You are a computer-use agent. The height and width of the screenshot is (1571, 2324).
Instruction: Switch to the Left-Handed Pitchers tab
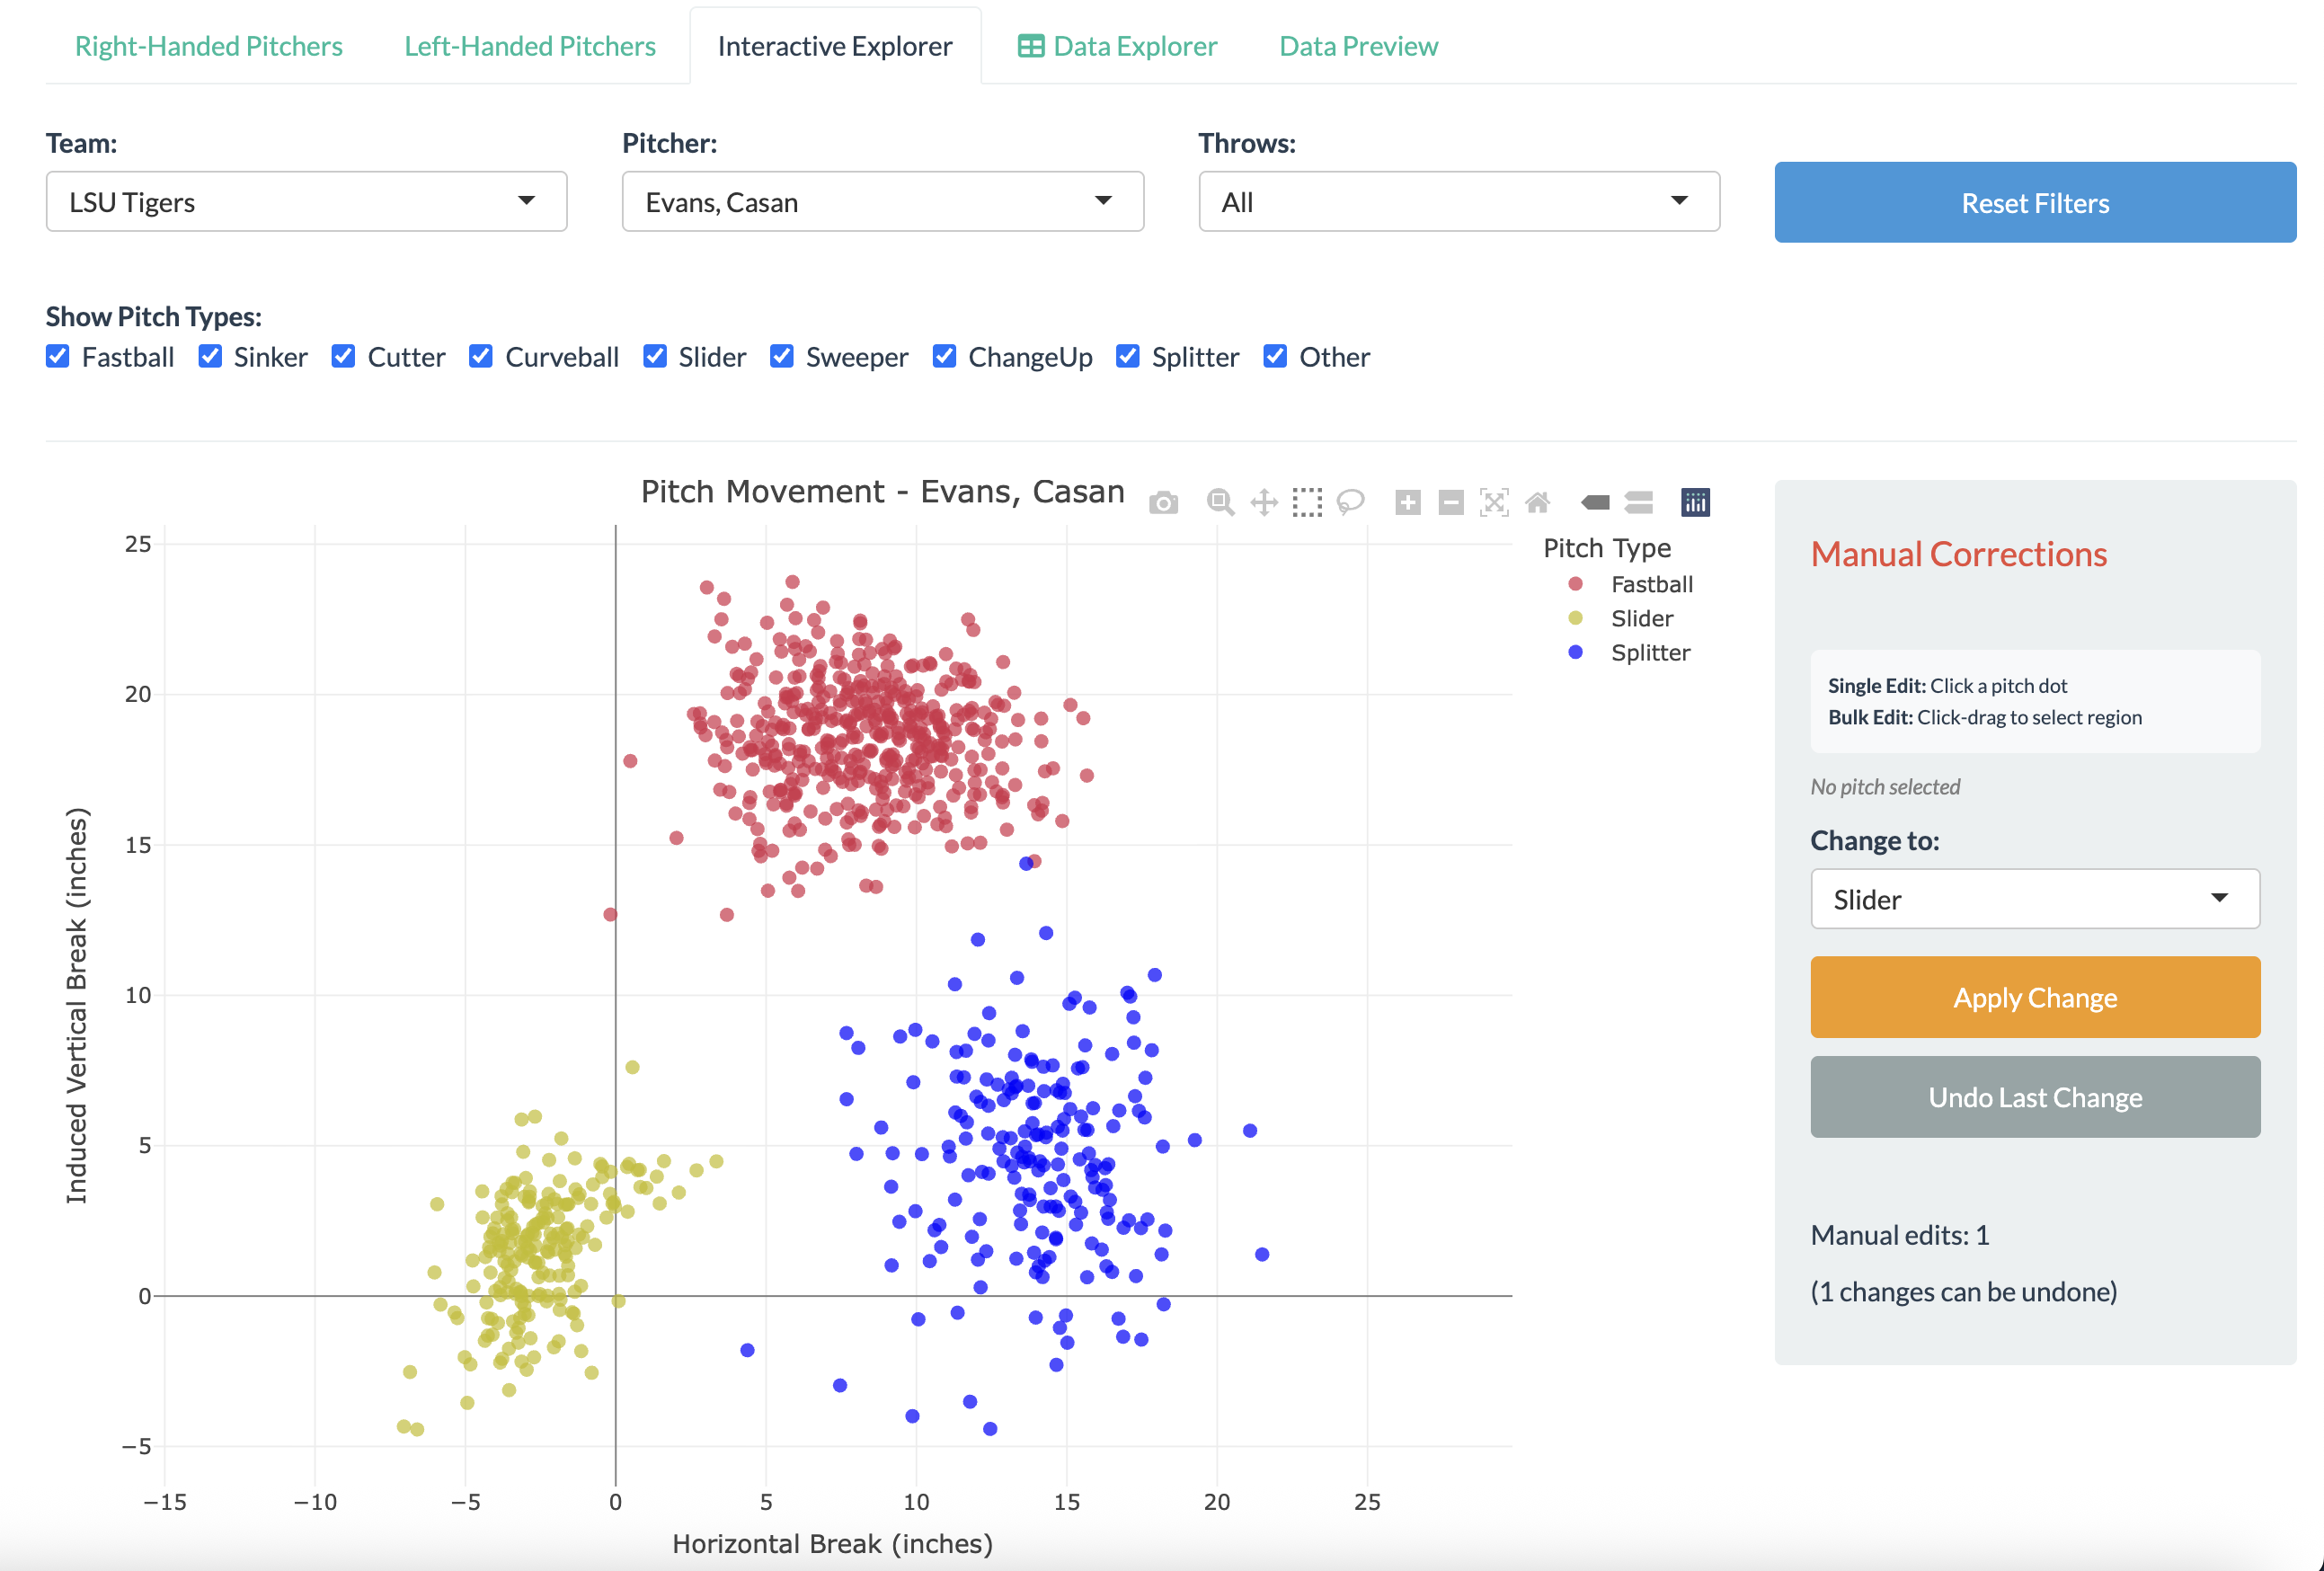(x=529, y=46)
